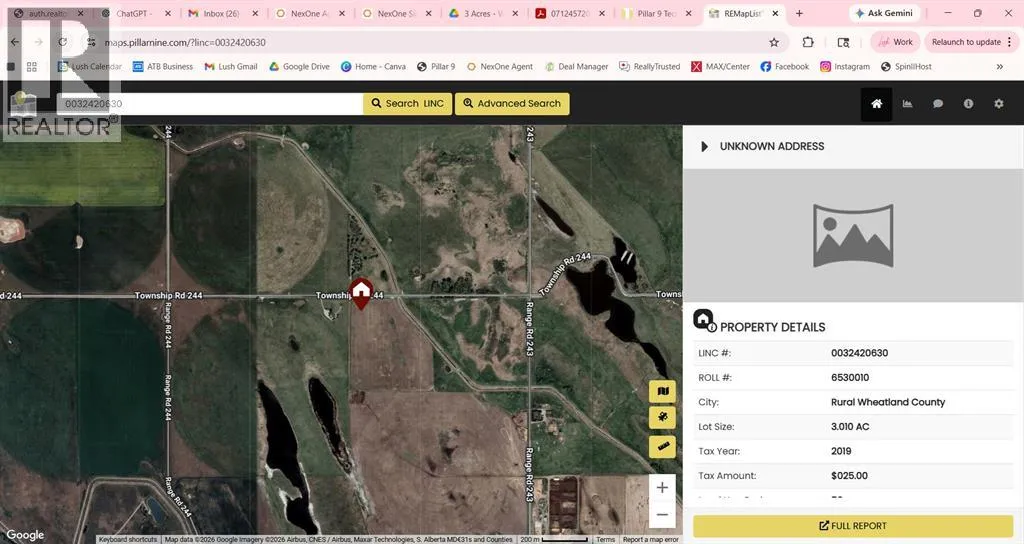
Task: Click the yellow satellite view map button
Action: click(x=662, y=419)
